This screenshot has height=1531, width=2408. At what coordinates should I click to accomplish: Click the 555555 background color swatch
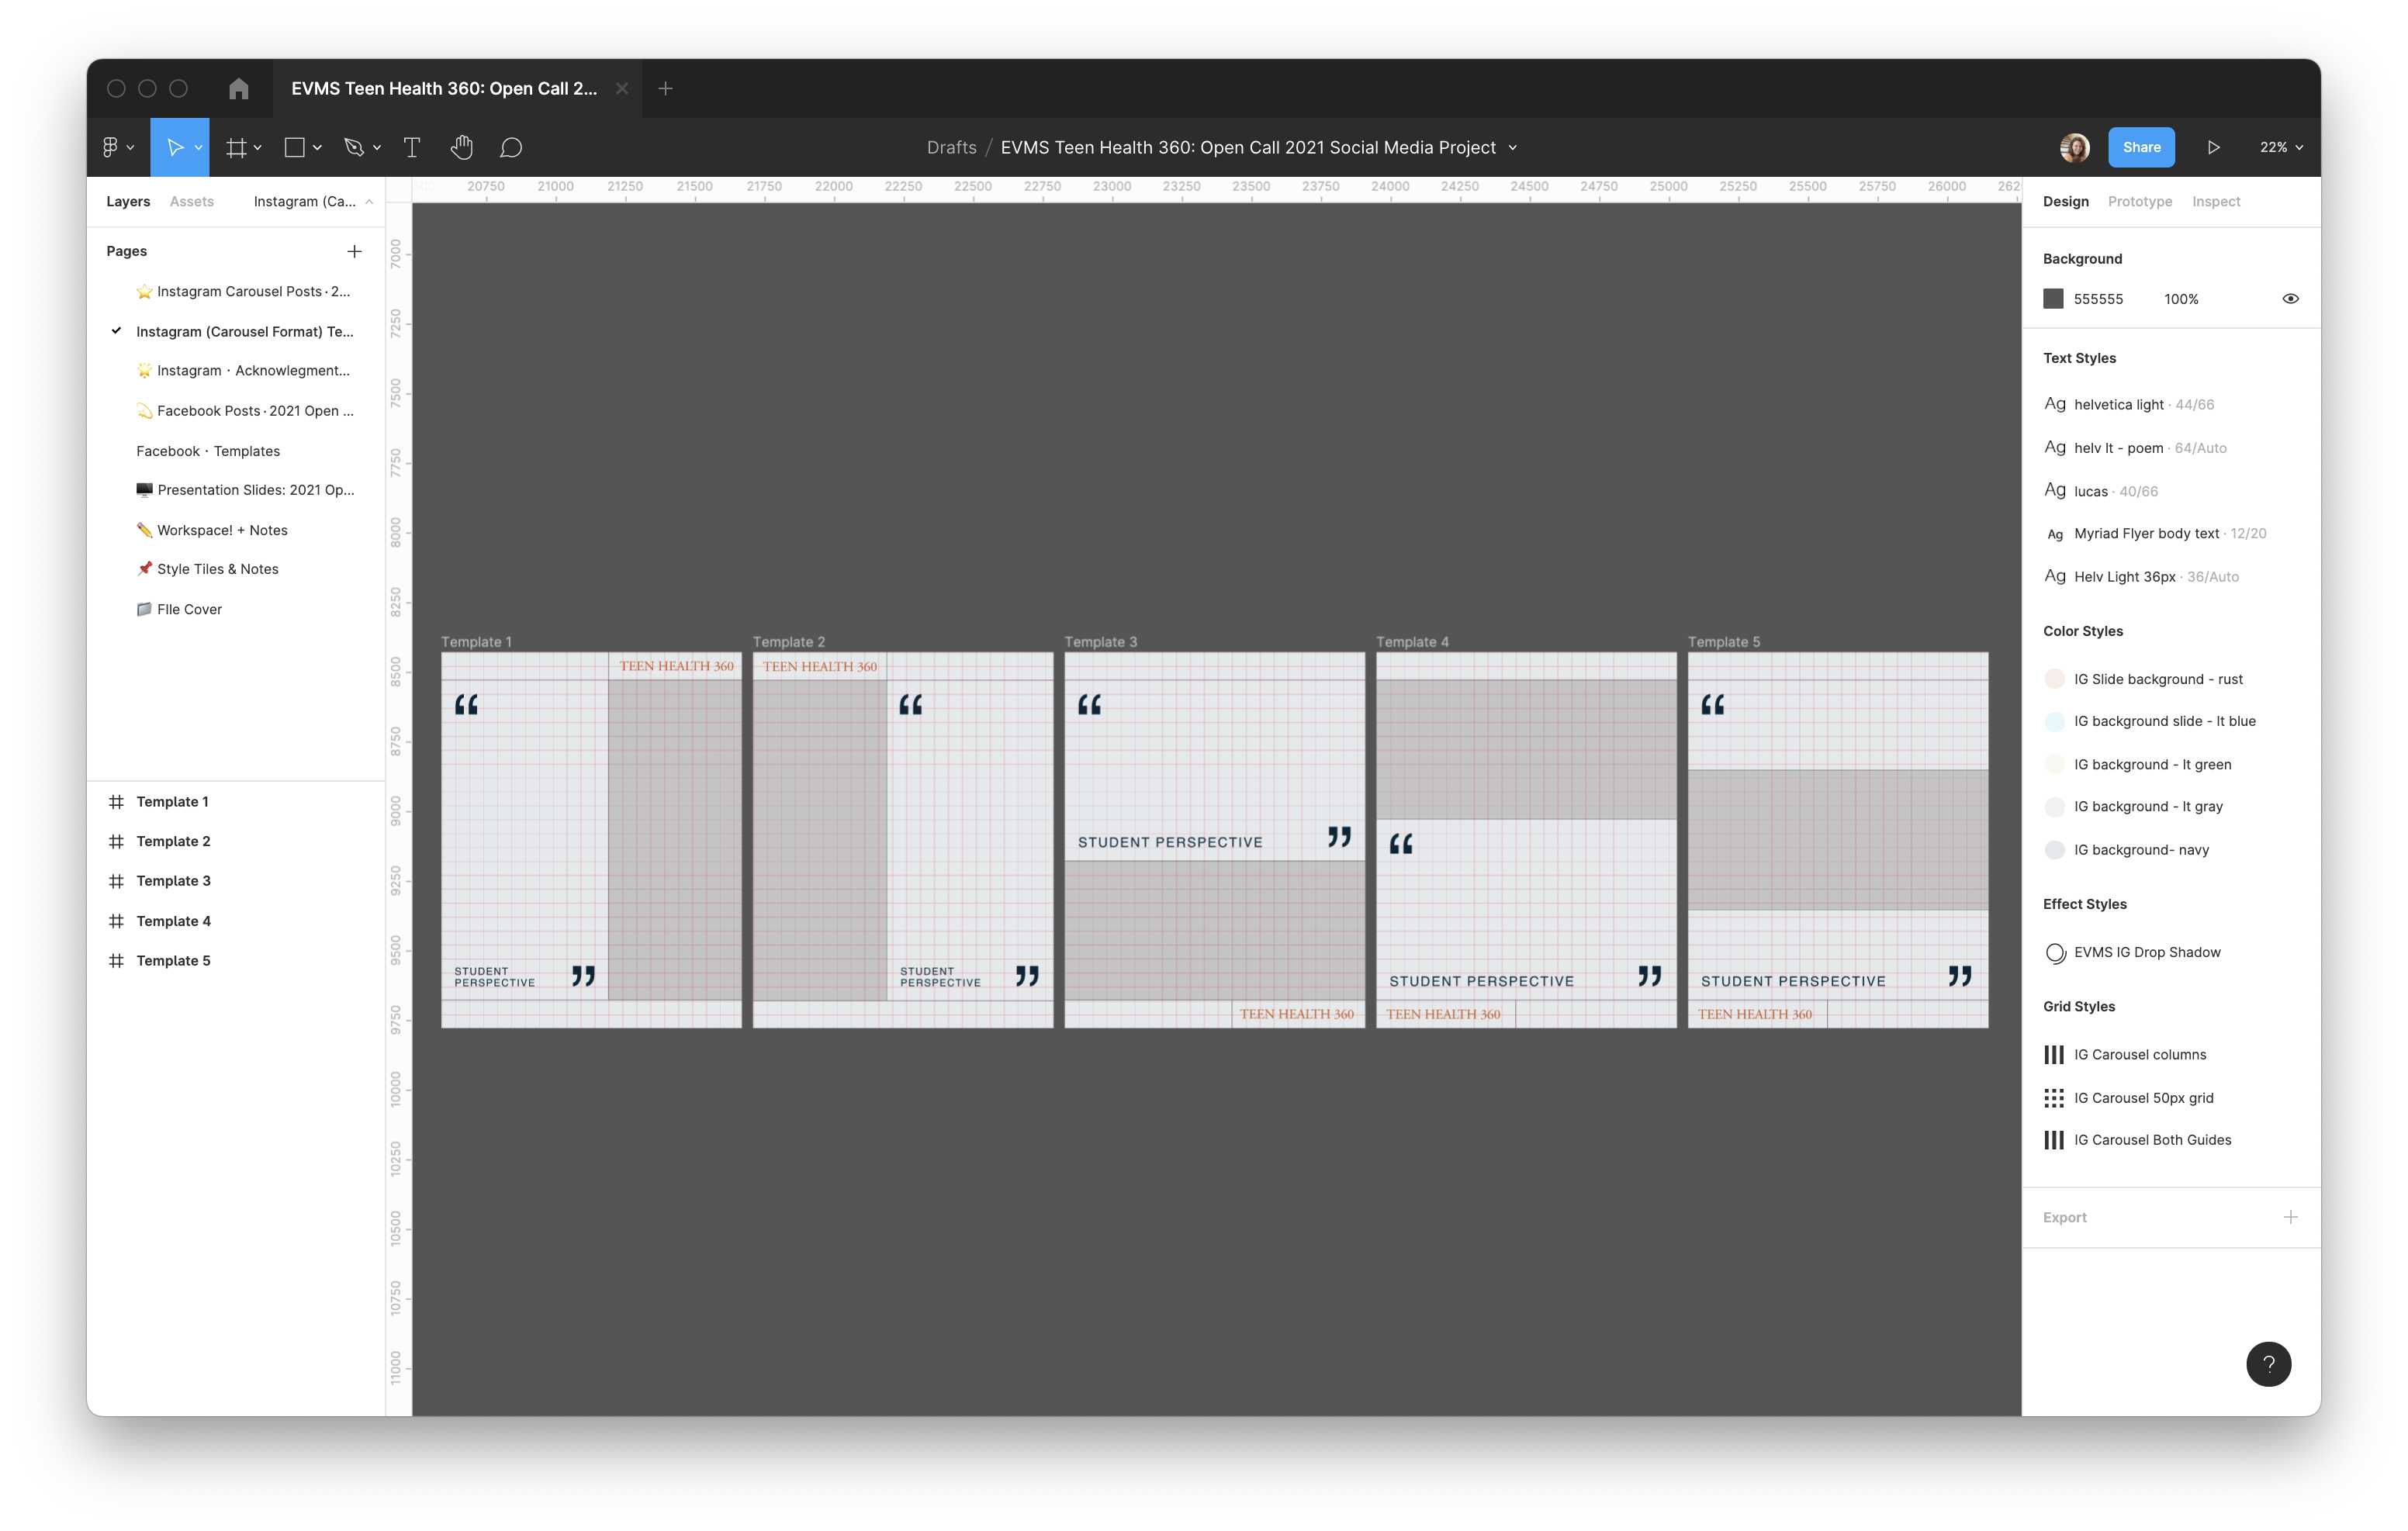[2053, 299]
